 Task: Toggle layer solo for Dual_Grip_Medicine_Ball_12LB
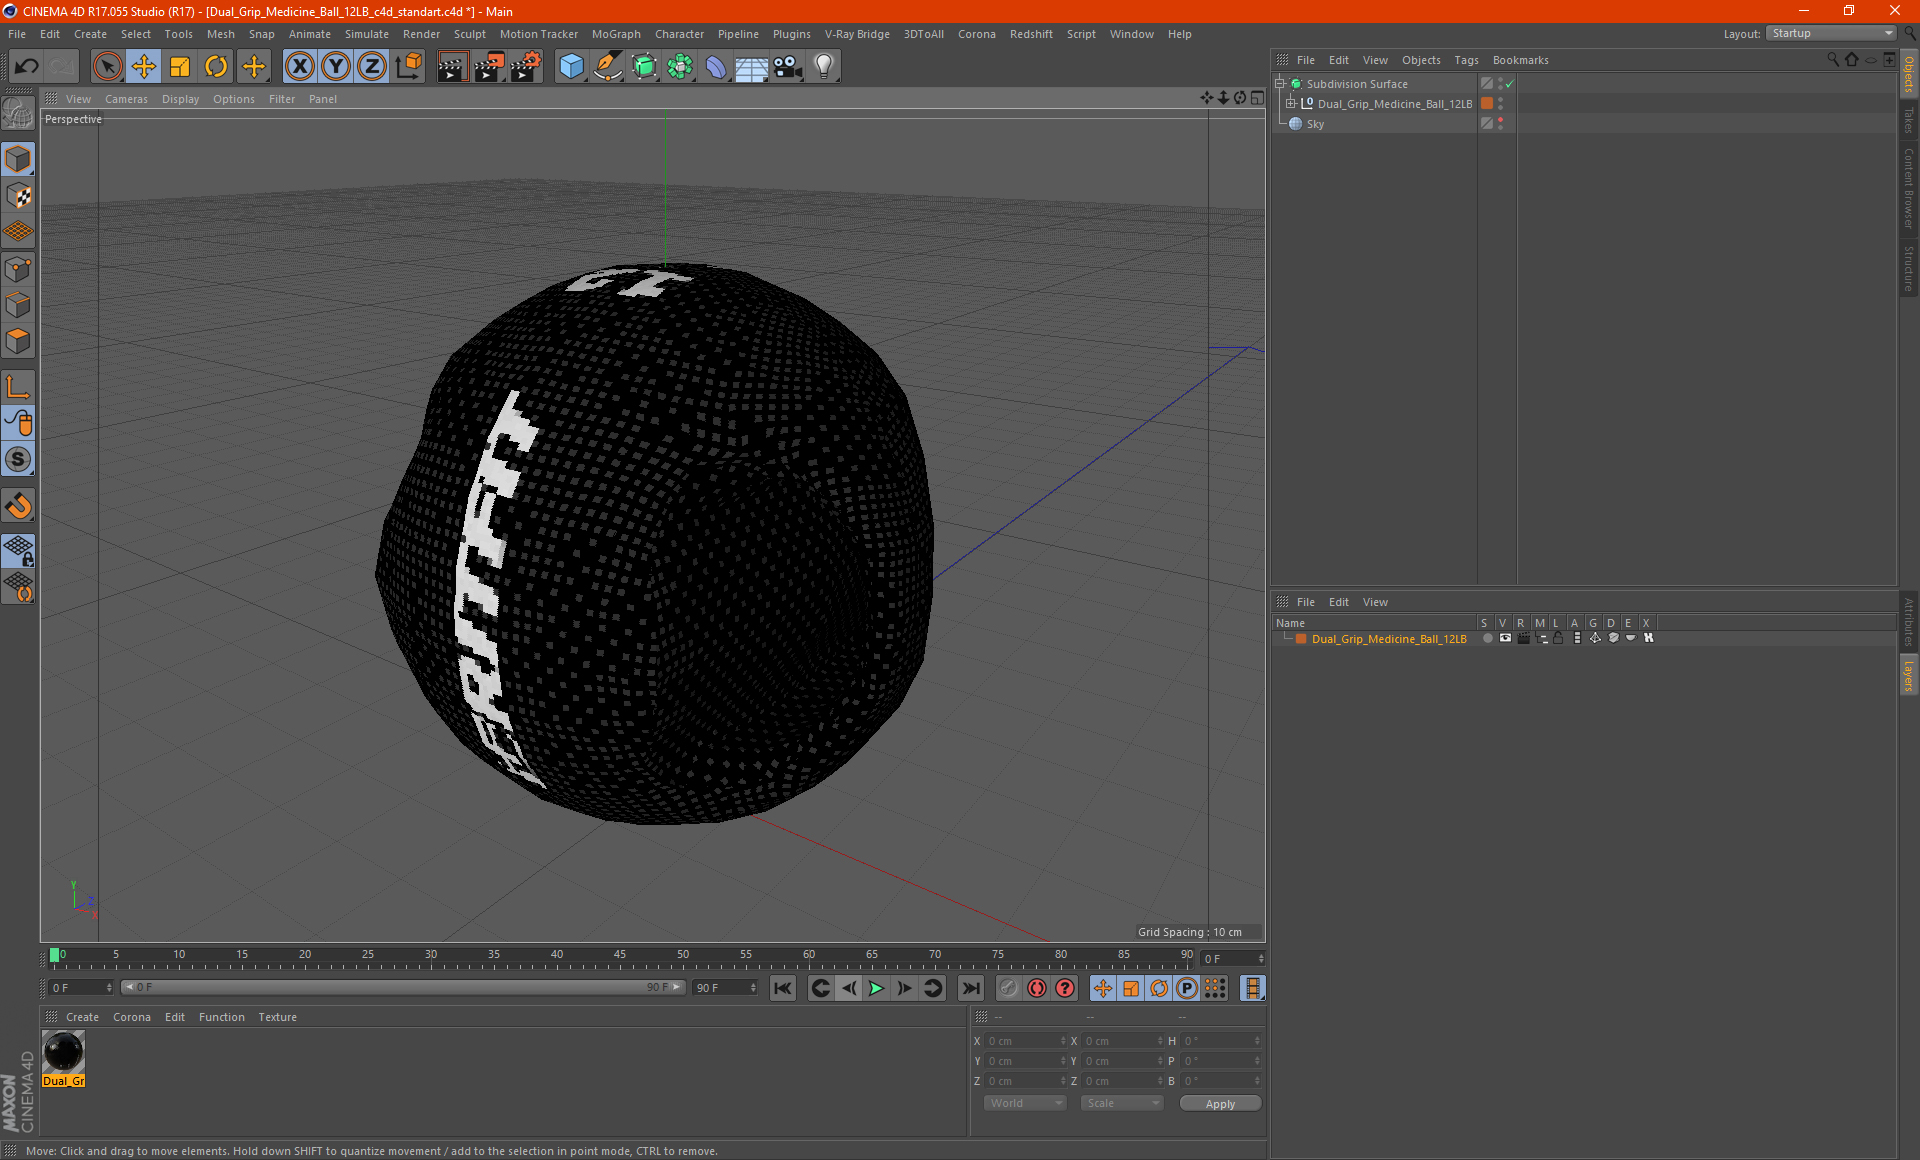point(1488,638)
